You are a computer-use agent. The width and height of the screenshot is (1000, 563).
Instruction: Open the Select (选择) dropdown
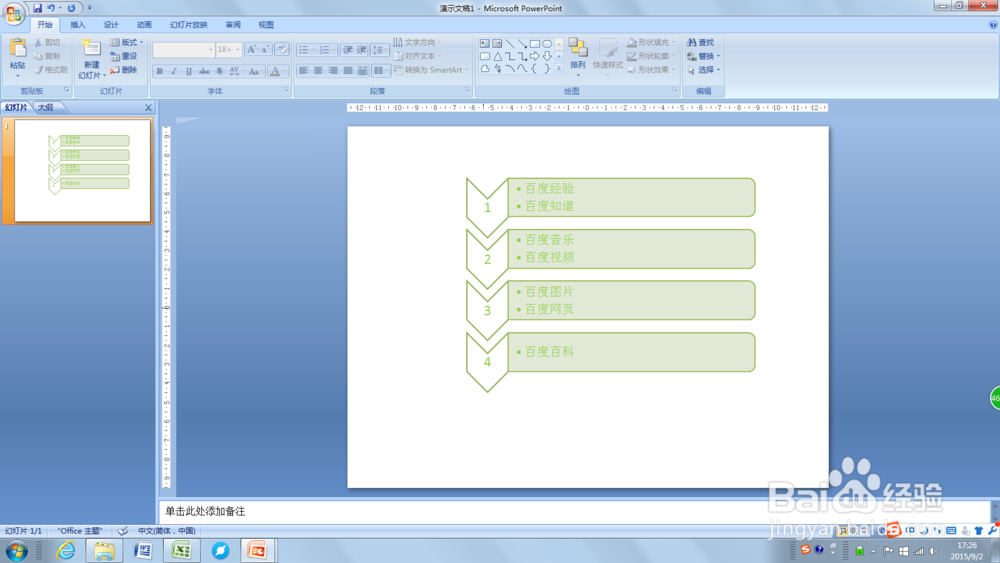pos(704,70)
